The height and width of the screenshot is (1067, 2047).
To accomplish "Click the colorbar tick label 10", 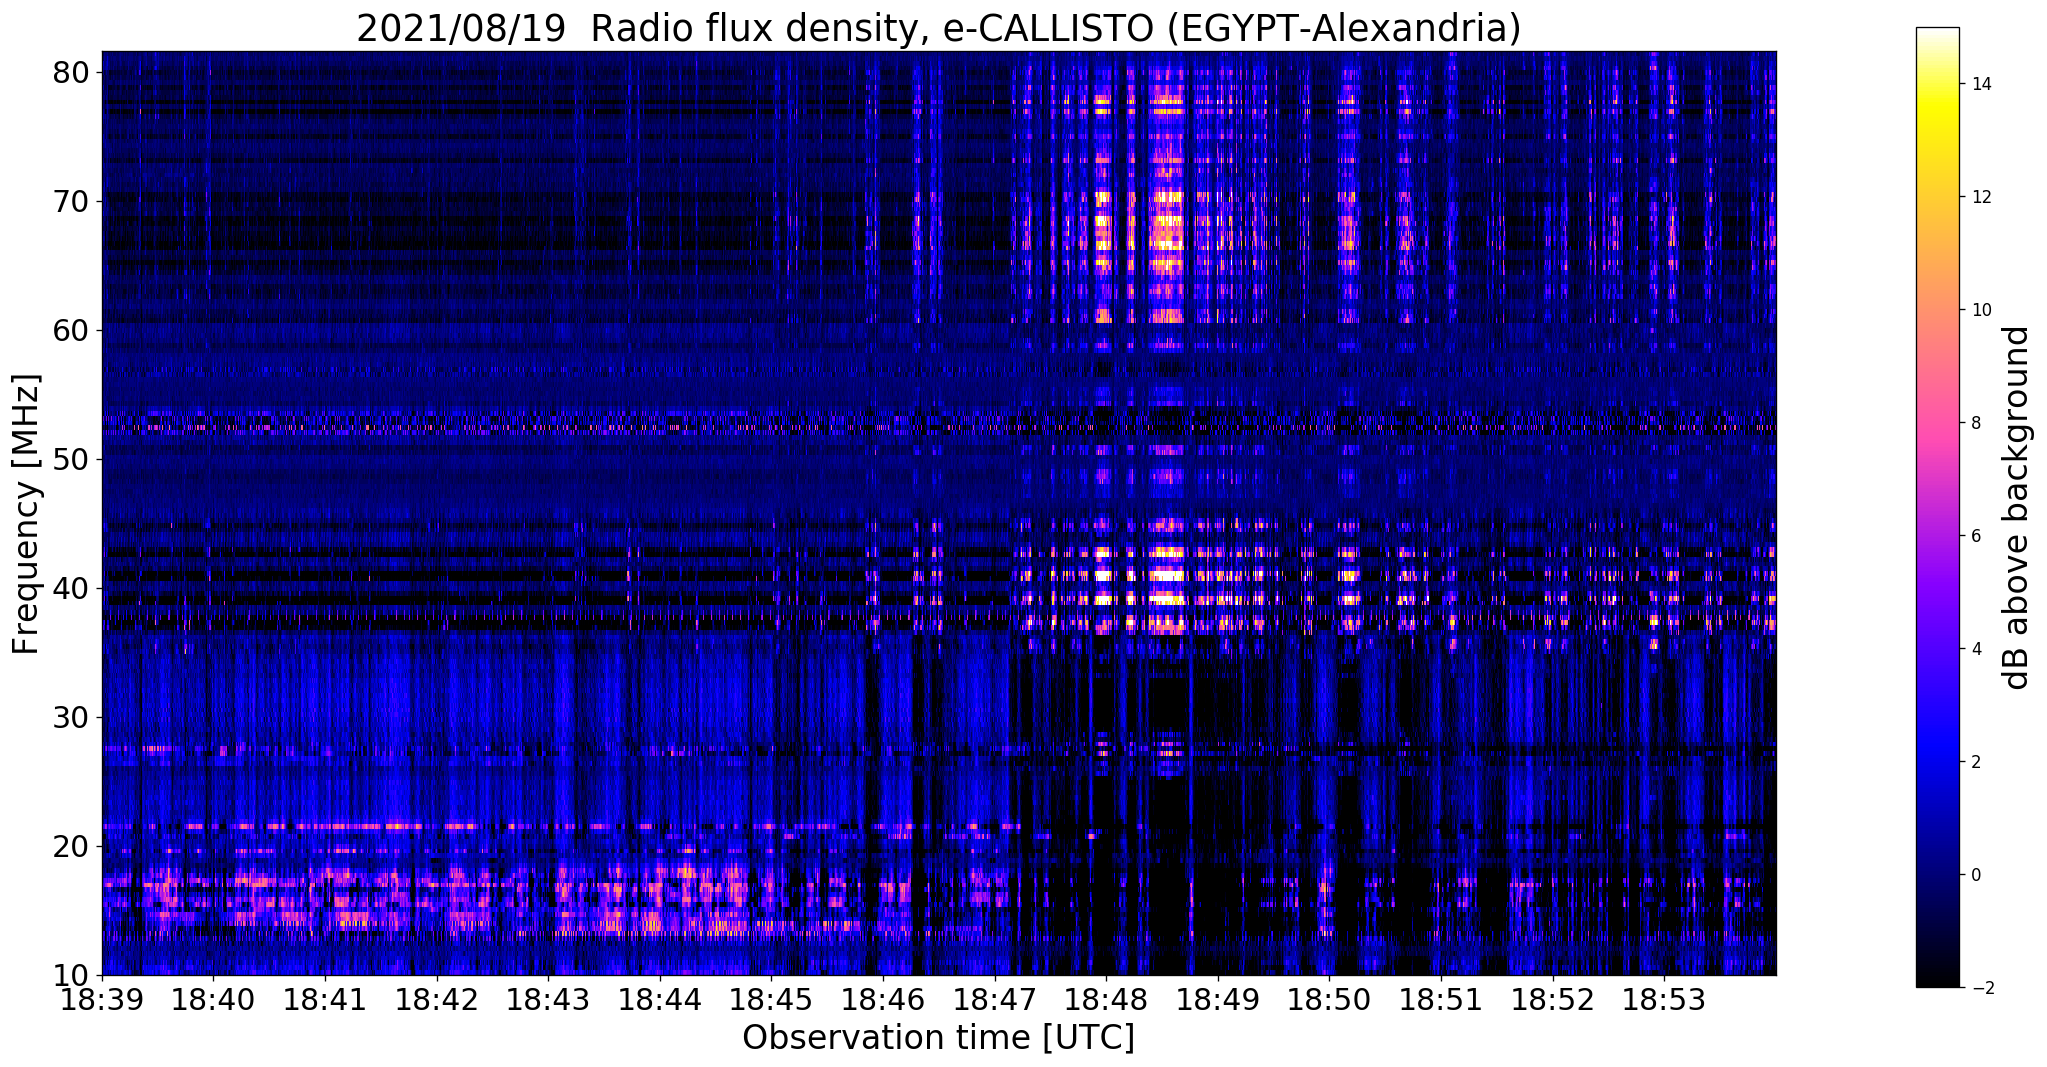I will pyautogui.click(x=1981, y=310).
